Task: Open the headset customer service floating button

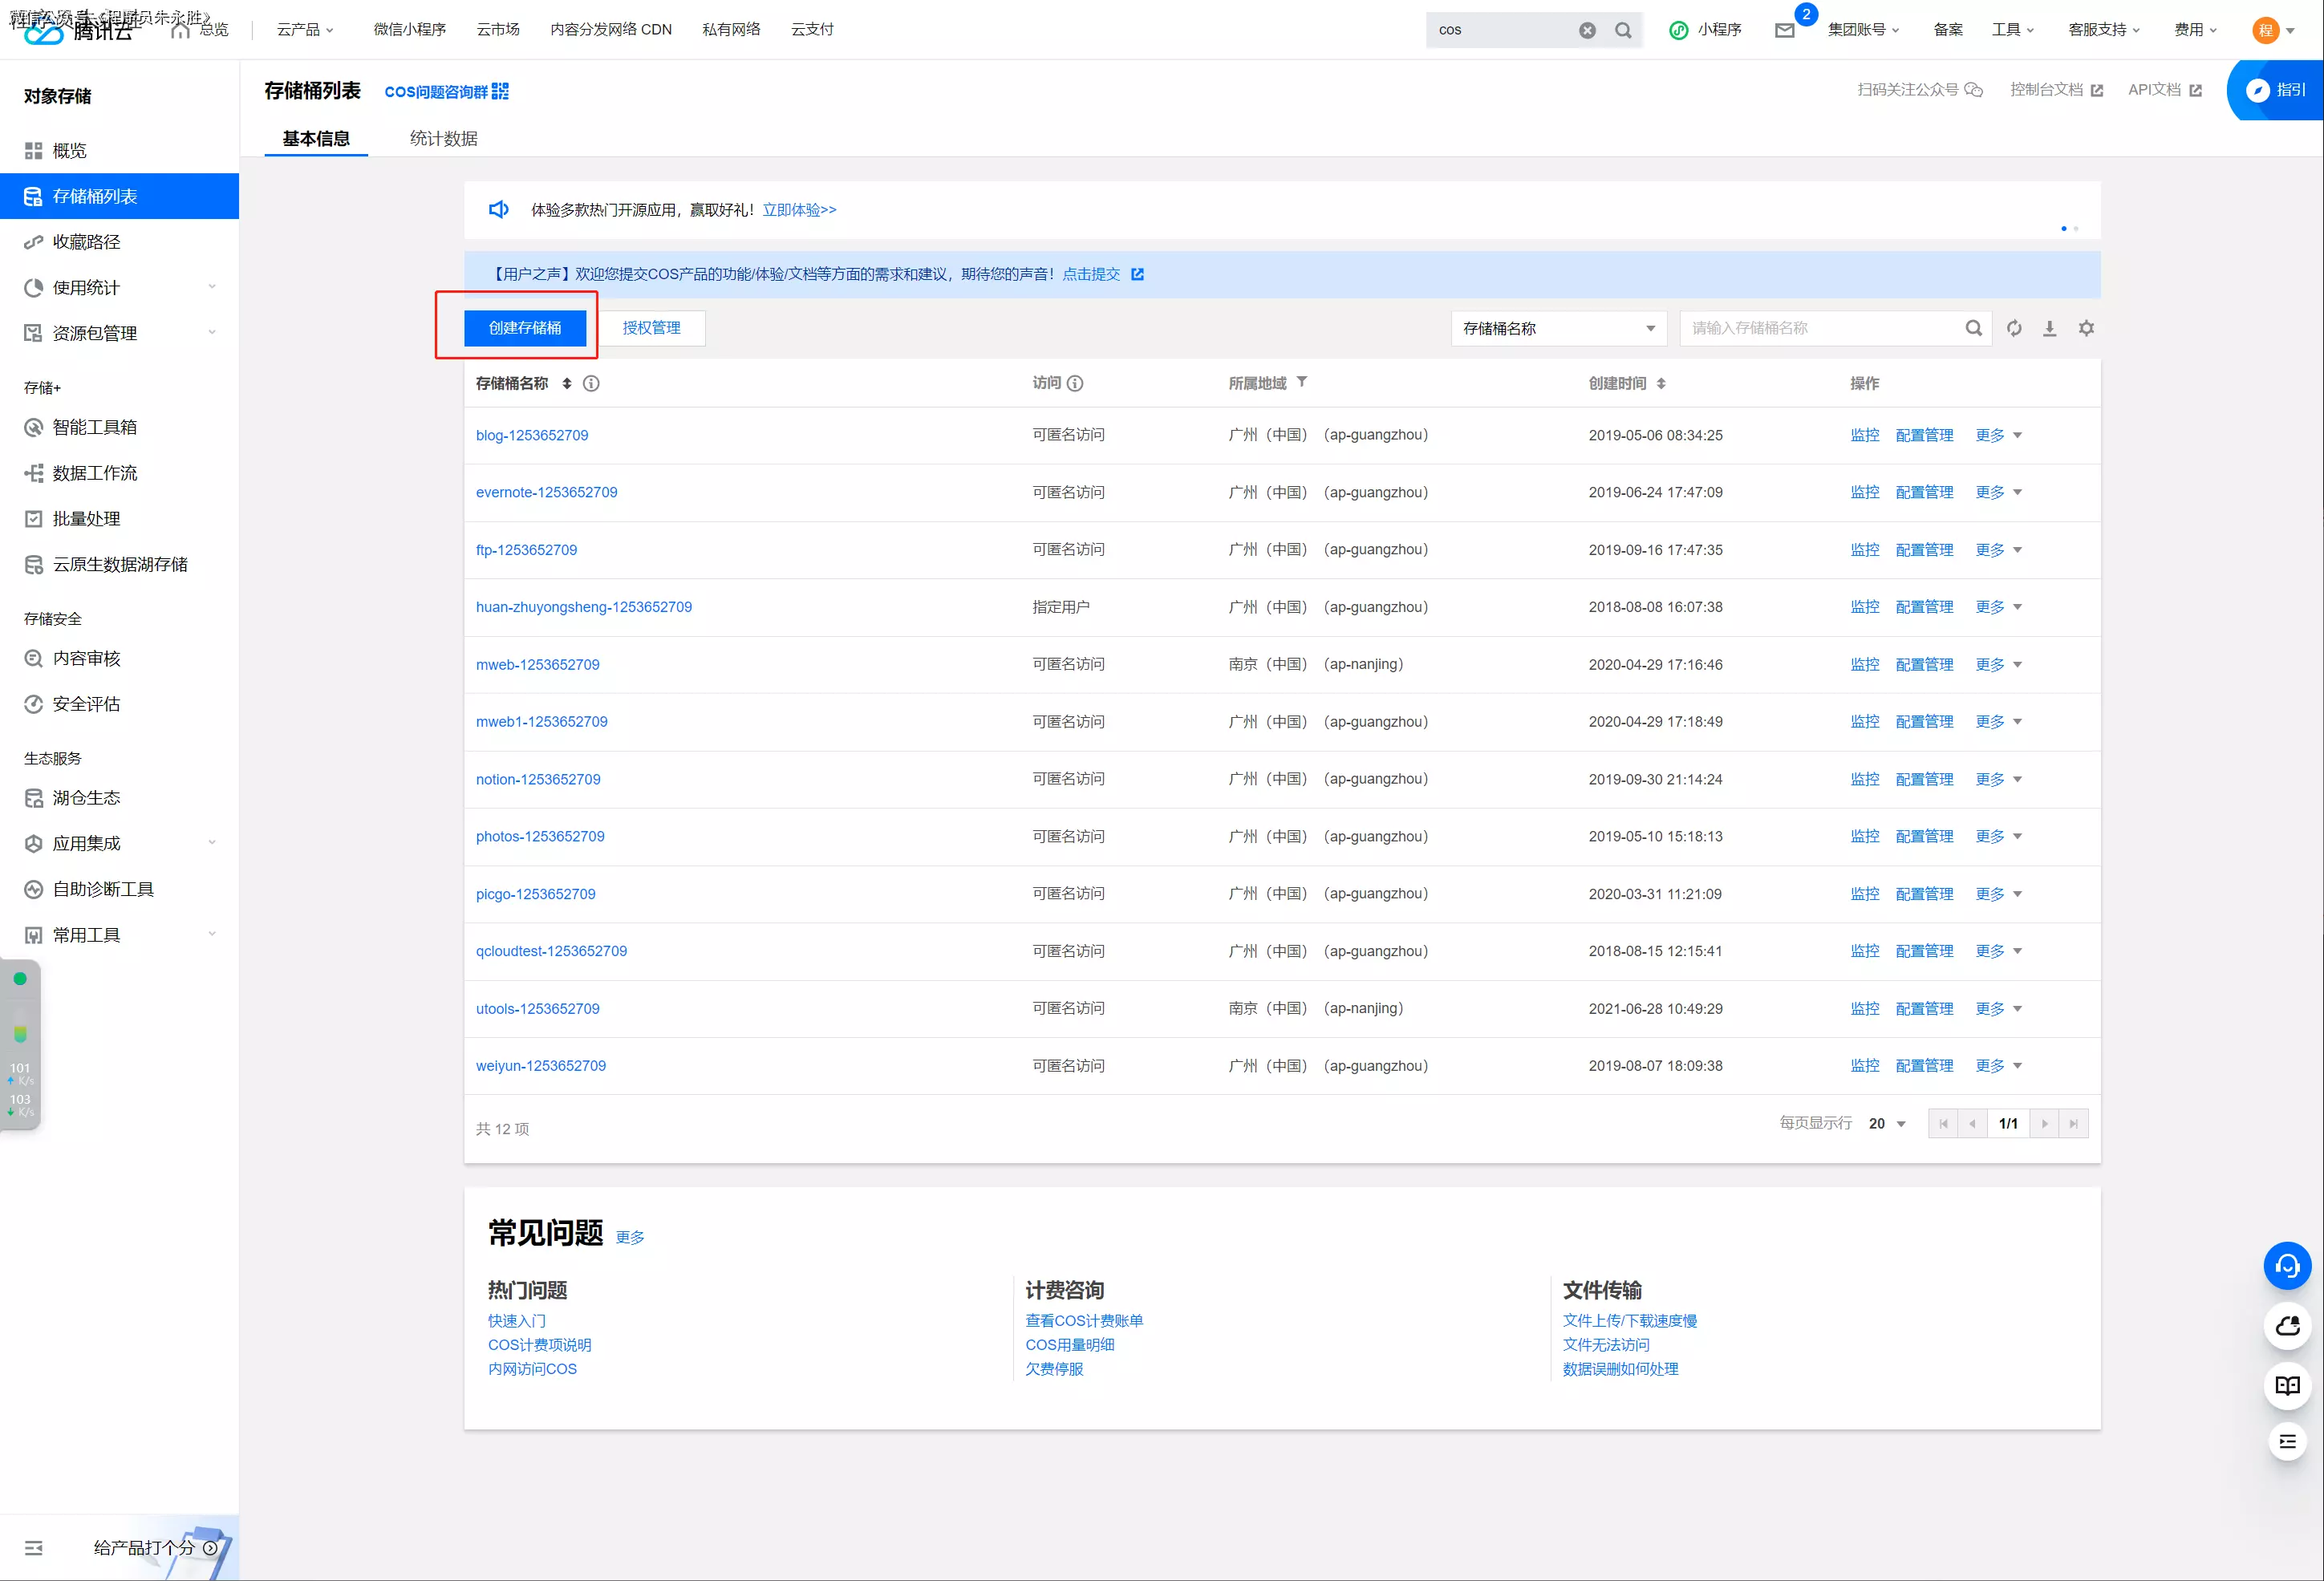Action: [2287, 1267]
